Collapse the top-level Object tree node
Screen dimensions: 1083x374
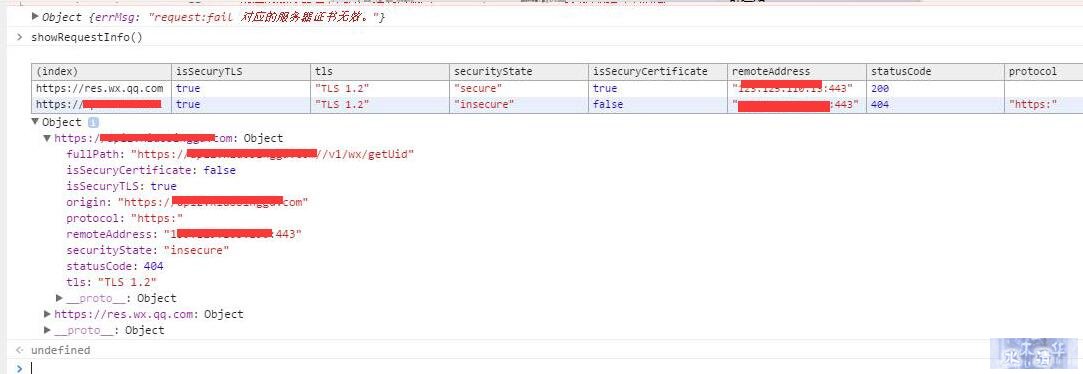pyautogui.click(x=35, y=122)
